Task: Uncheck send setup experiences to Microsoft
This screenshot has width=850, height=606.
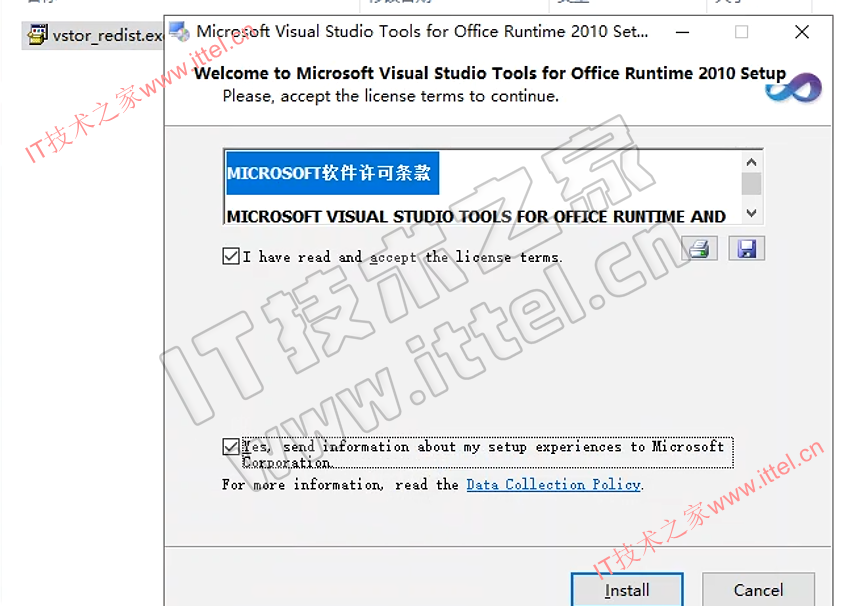Action: tap(231, 447)
